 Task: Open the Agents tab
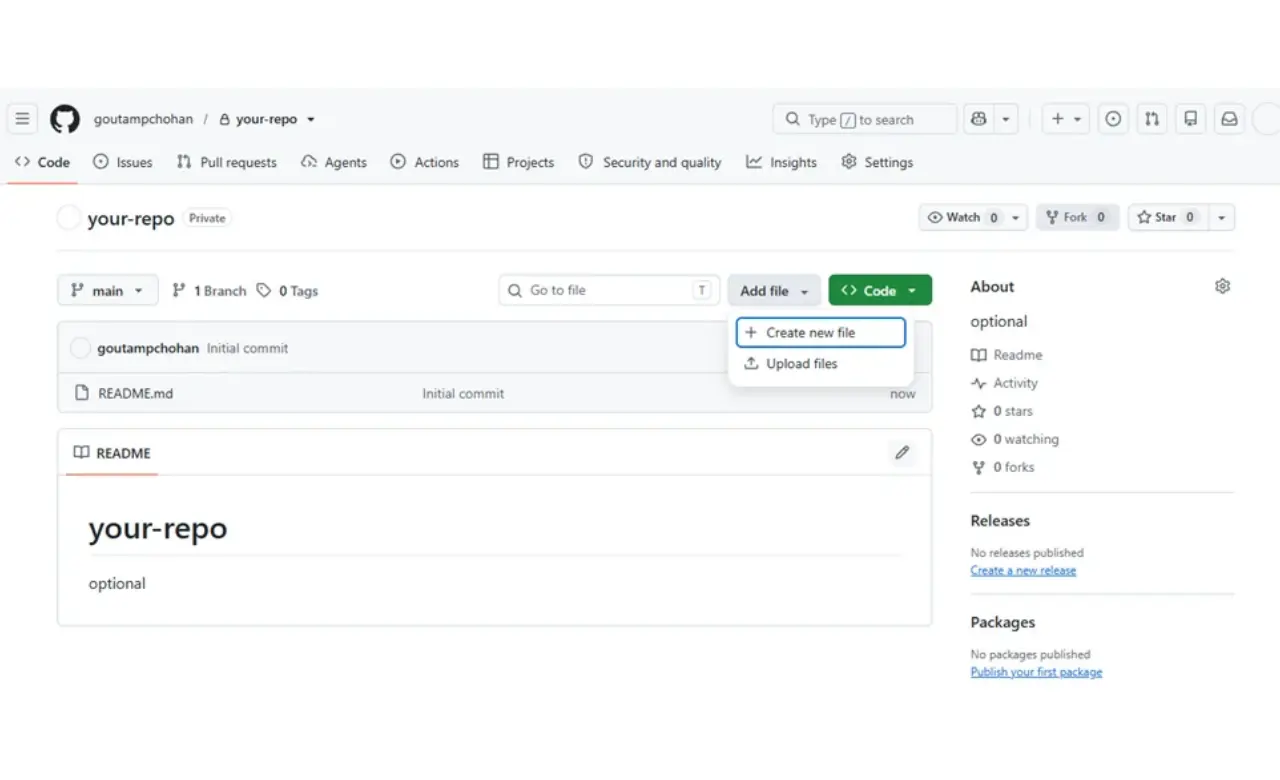(x=334, y=162)
